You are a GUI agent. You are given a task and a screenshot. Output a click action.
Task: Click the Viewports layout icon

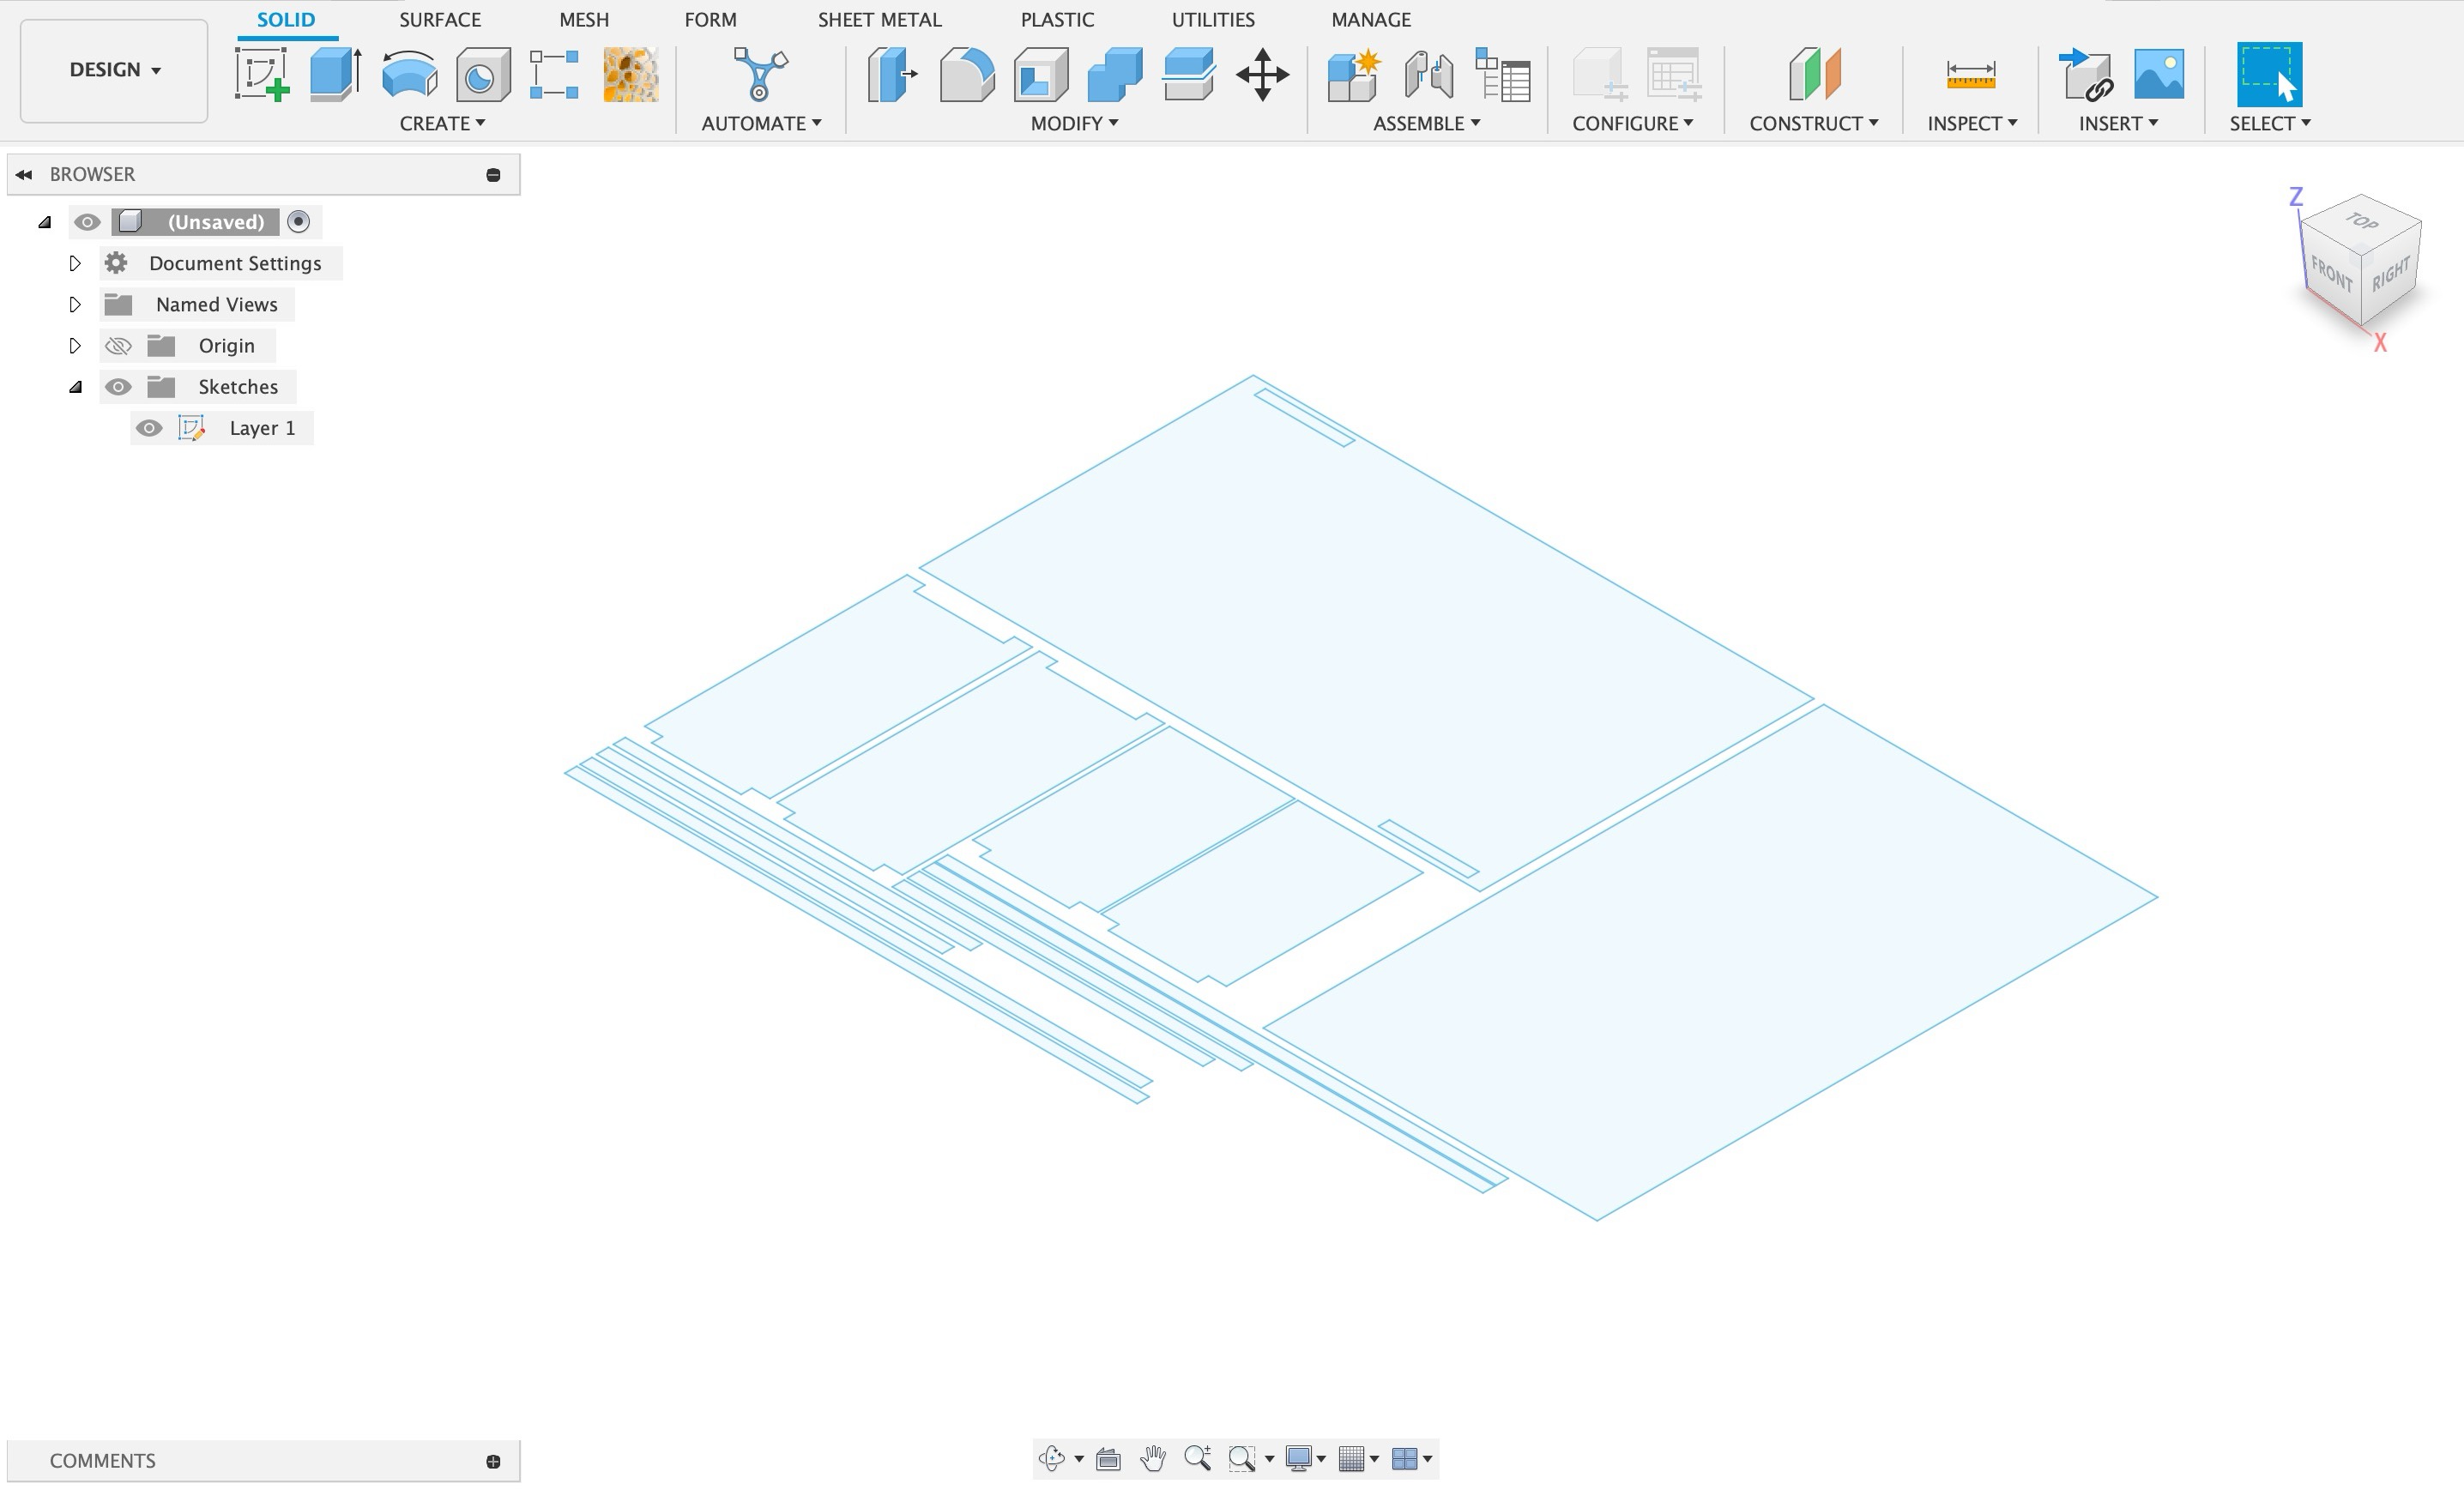coord(1404,1459)
